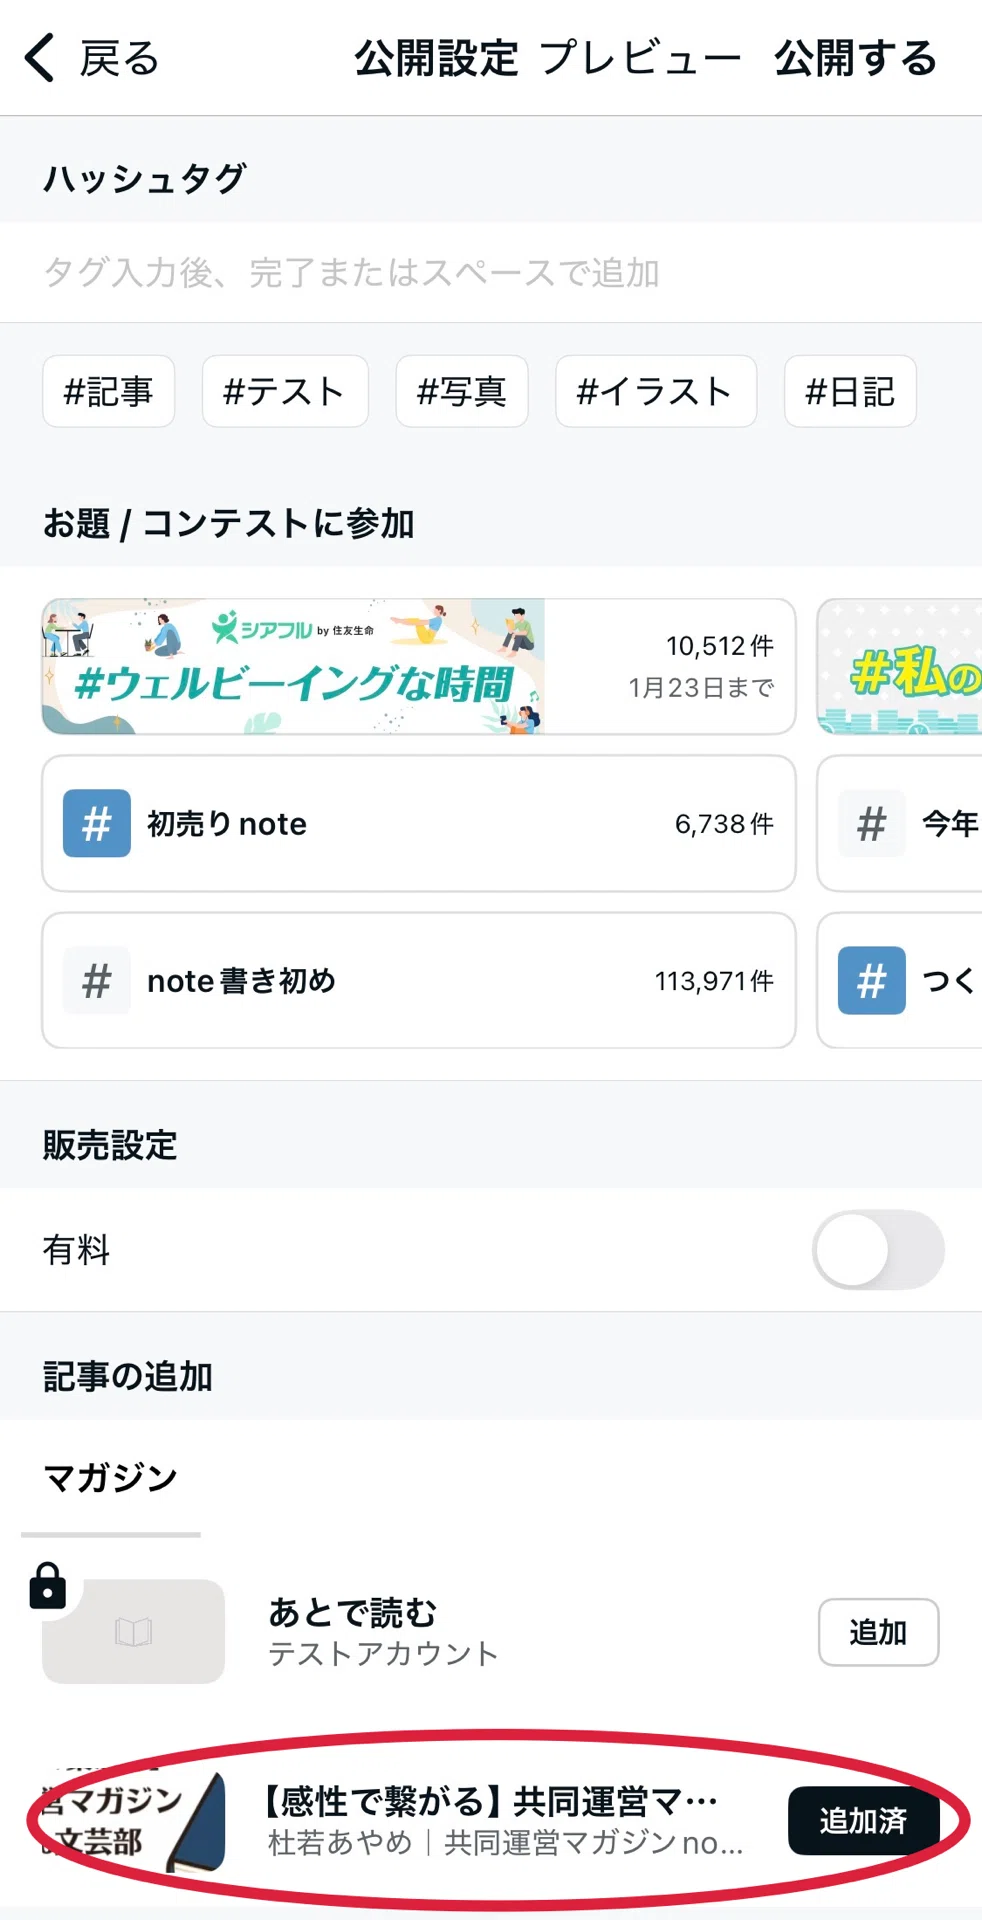Select the blue hashtag icon beside 初売り note
This screenshot has width=982, height=1920.
point(97,823)
